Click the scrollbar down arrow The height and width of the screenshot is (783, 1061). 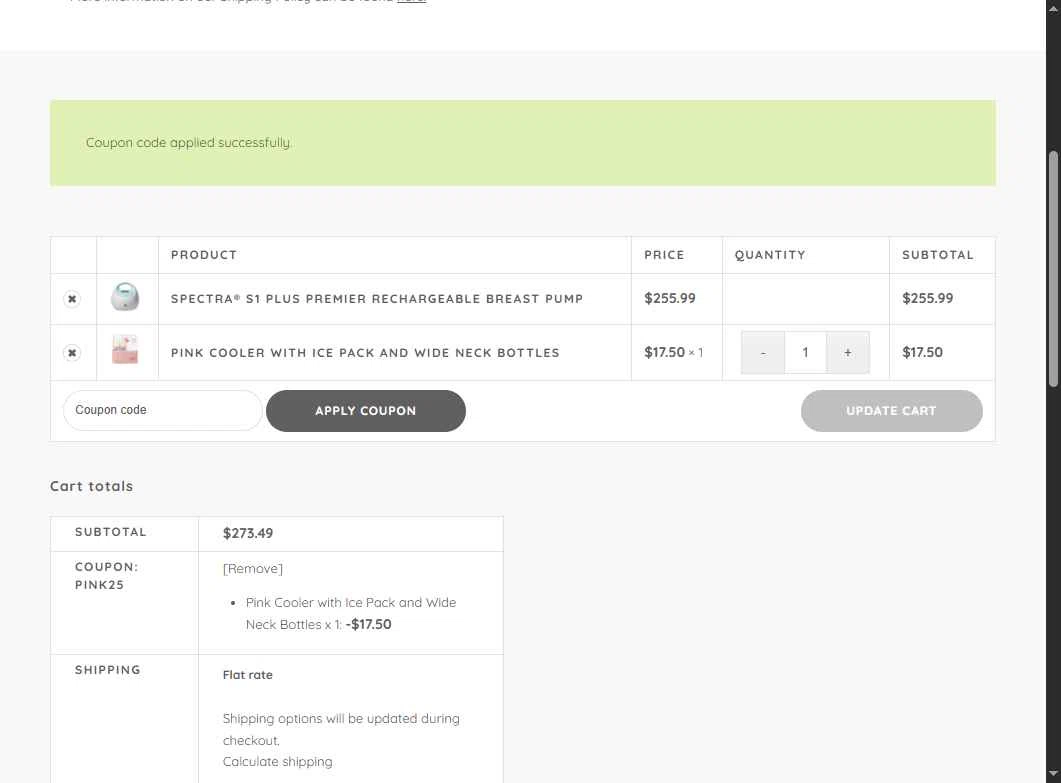pos(1053,774)
